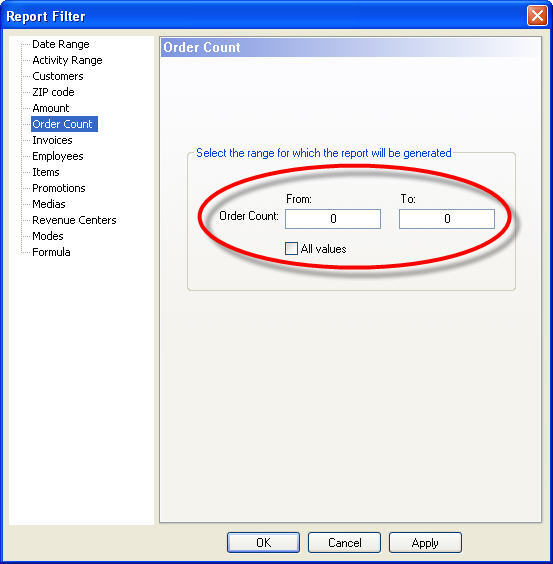This screenshot has width=553, height=564.
Task: Open the Revenue Centers filter
Action: coord(74,220)
